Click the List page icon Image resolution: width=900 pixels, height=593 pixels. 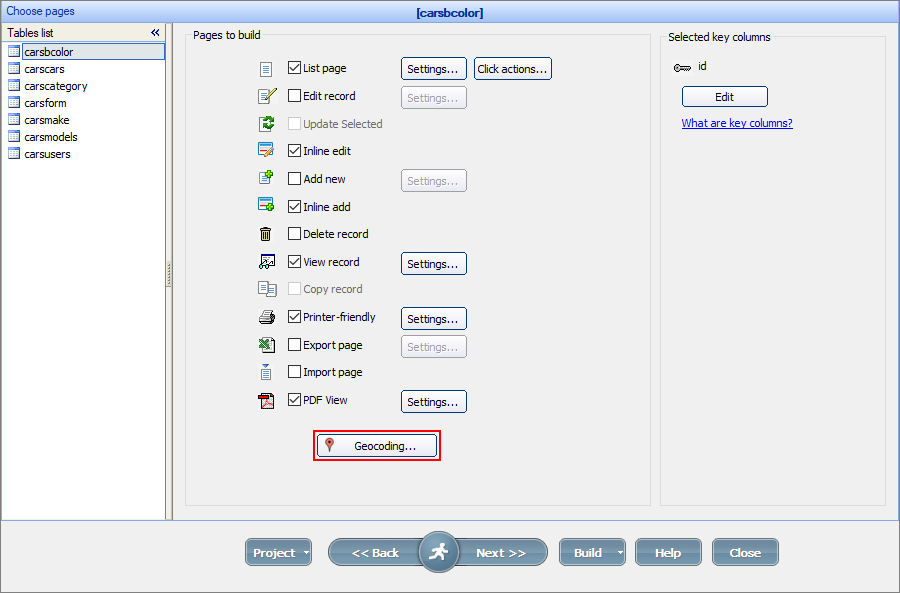click(266, 69)
